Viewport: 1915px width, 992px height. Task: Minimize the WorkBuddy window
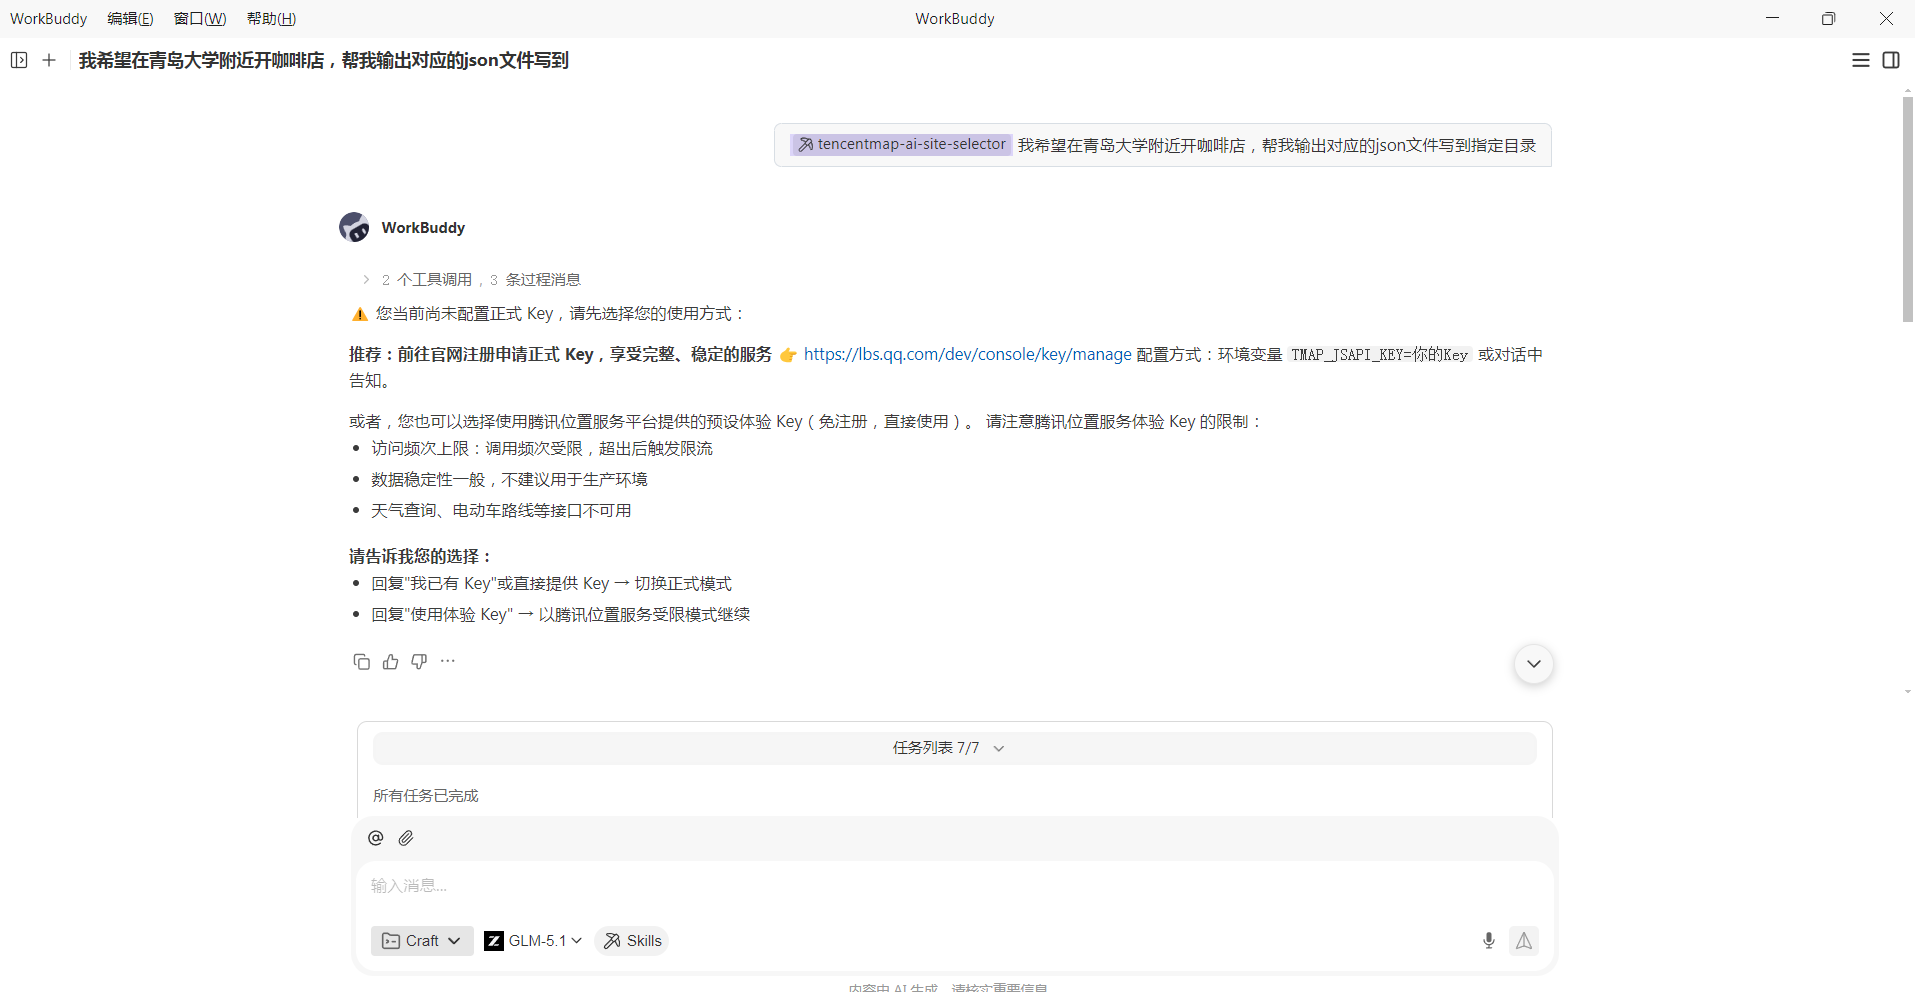pyautogui.click(x=1772, y=18)
